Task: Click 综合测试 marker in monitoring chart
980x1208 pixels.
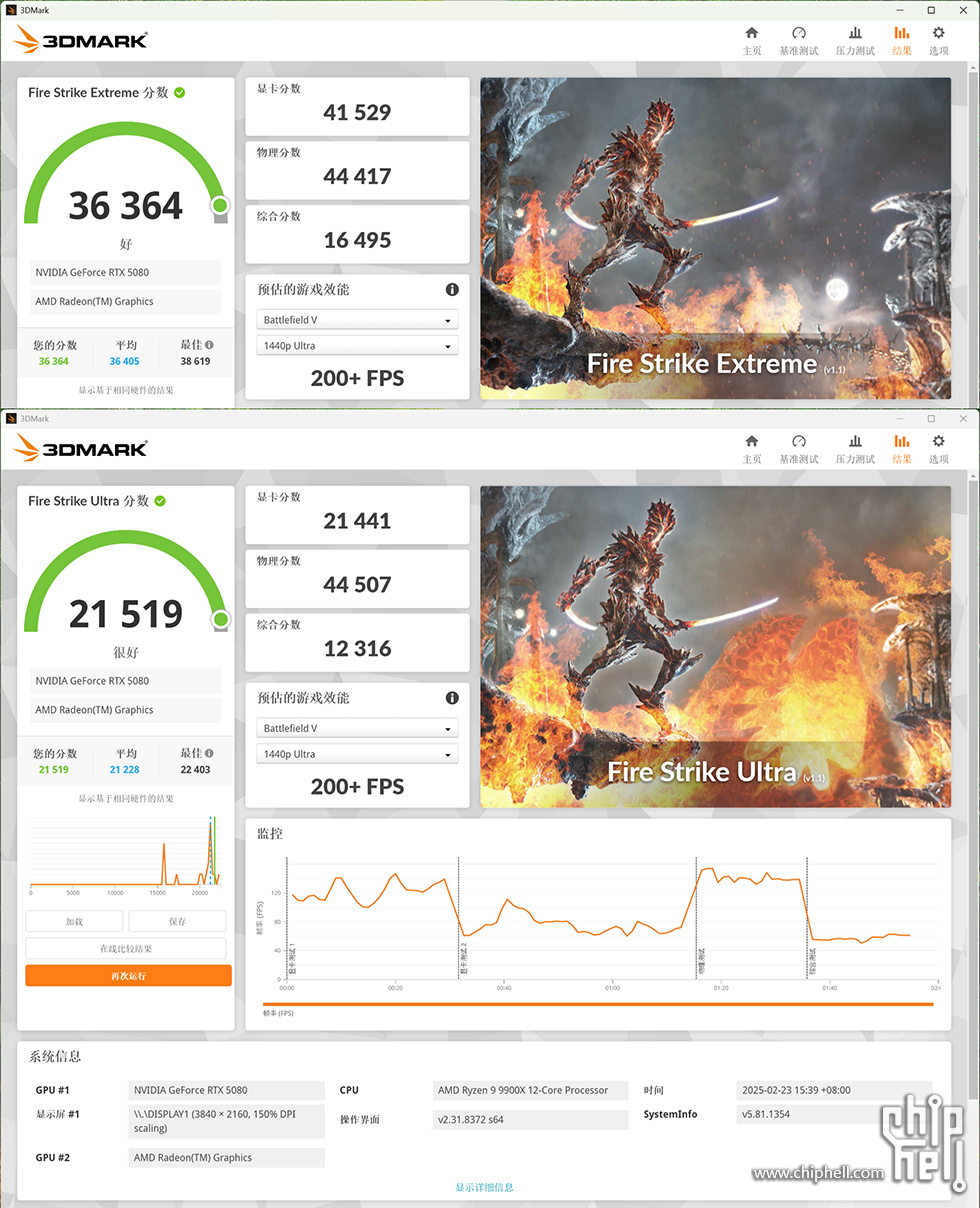Action: [x=812, y=962]
